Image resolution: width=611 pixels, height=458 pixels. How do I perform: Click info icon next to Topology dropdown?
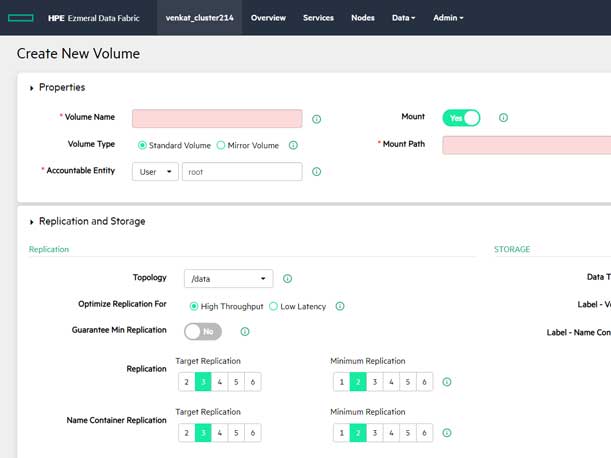(287, 279)
